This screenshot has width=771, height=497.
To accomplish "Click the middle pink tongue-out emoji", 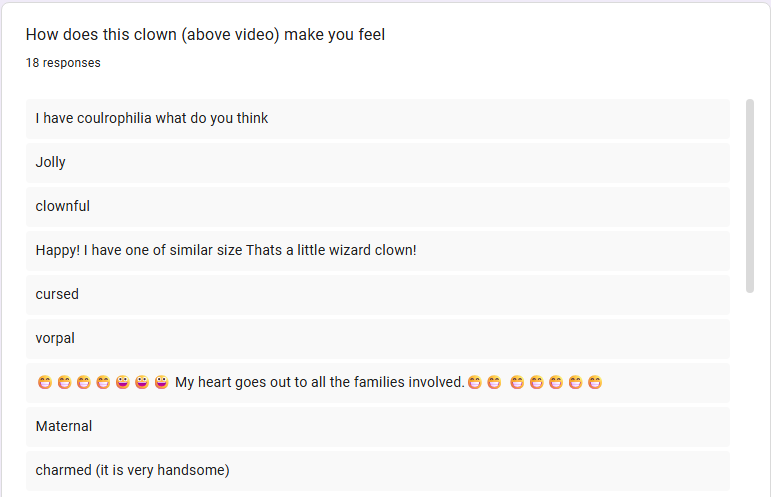I will [x=142, y=382].
